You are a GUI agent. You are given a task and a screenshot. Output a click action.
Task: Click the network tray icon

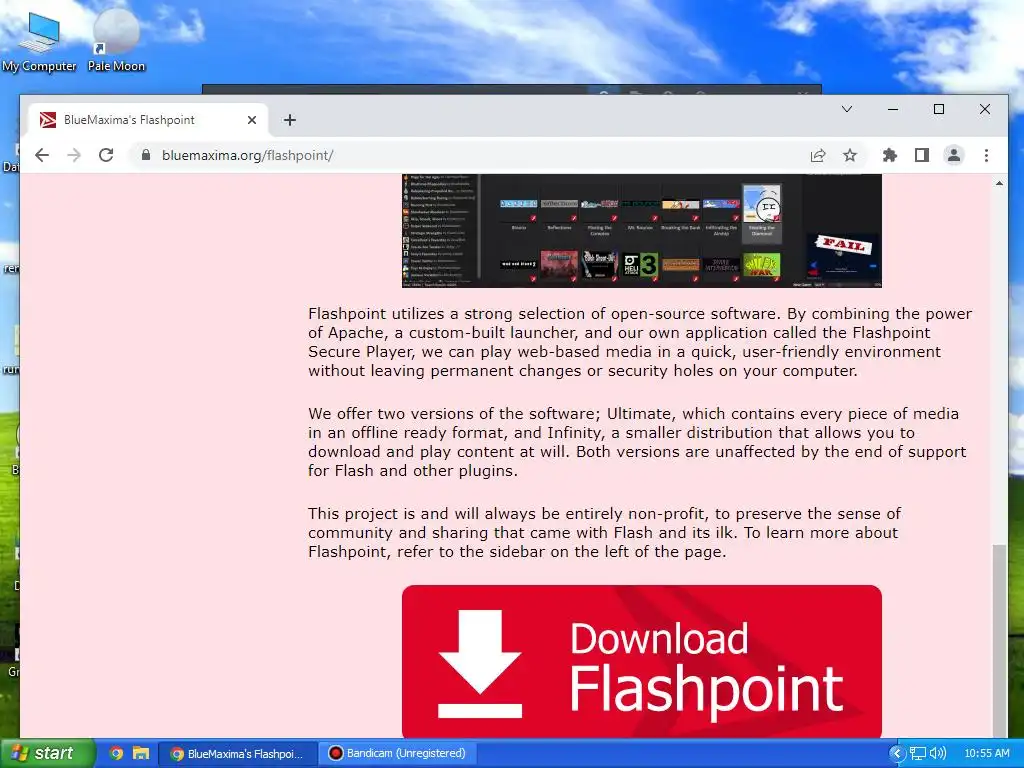click(918, 754)
